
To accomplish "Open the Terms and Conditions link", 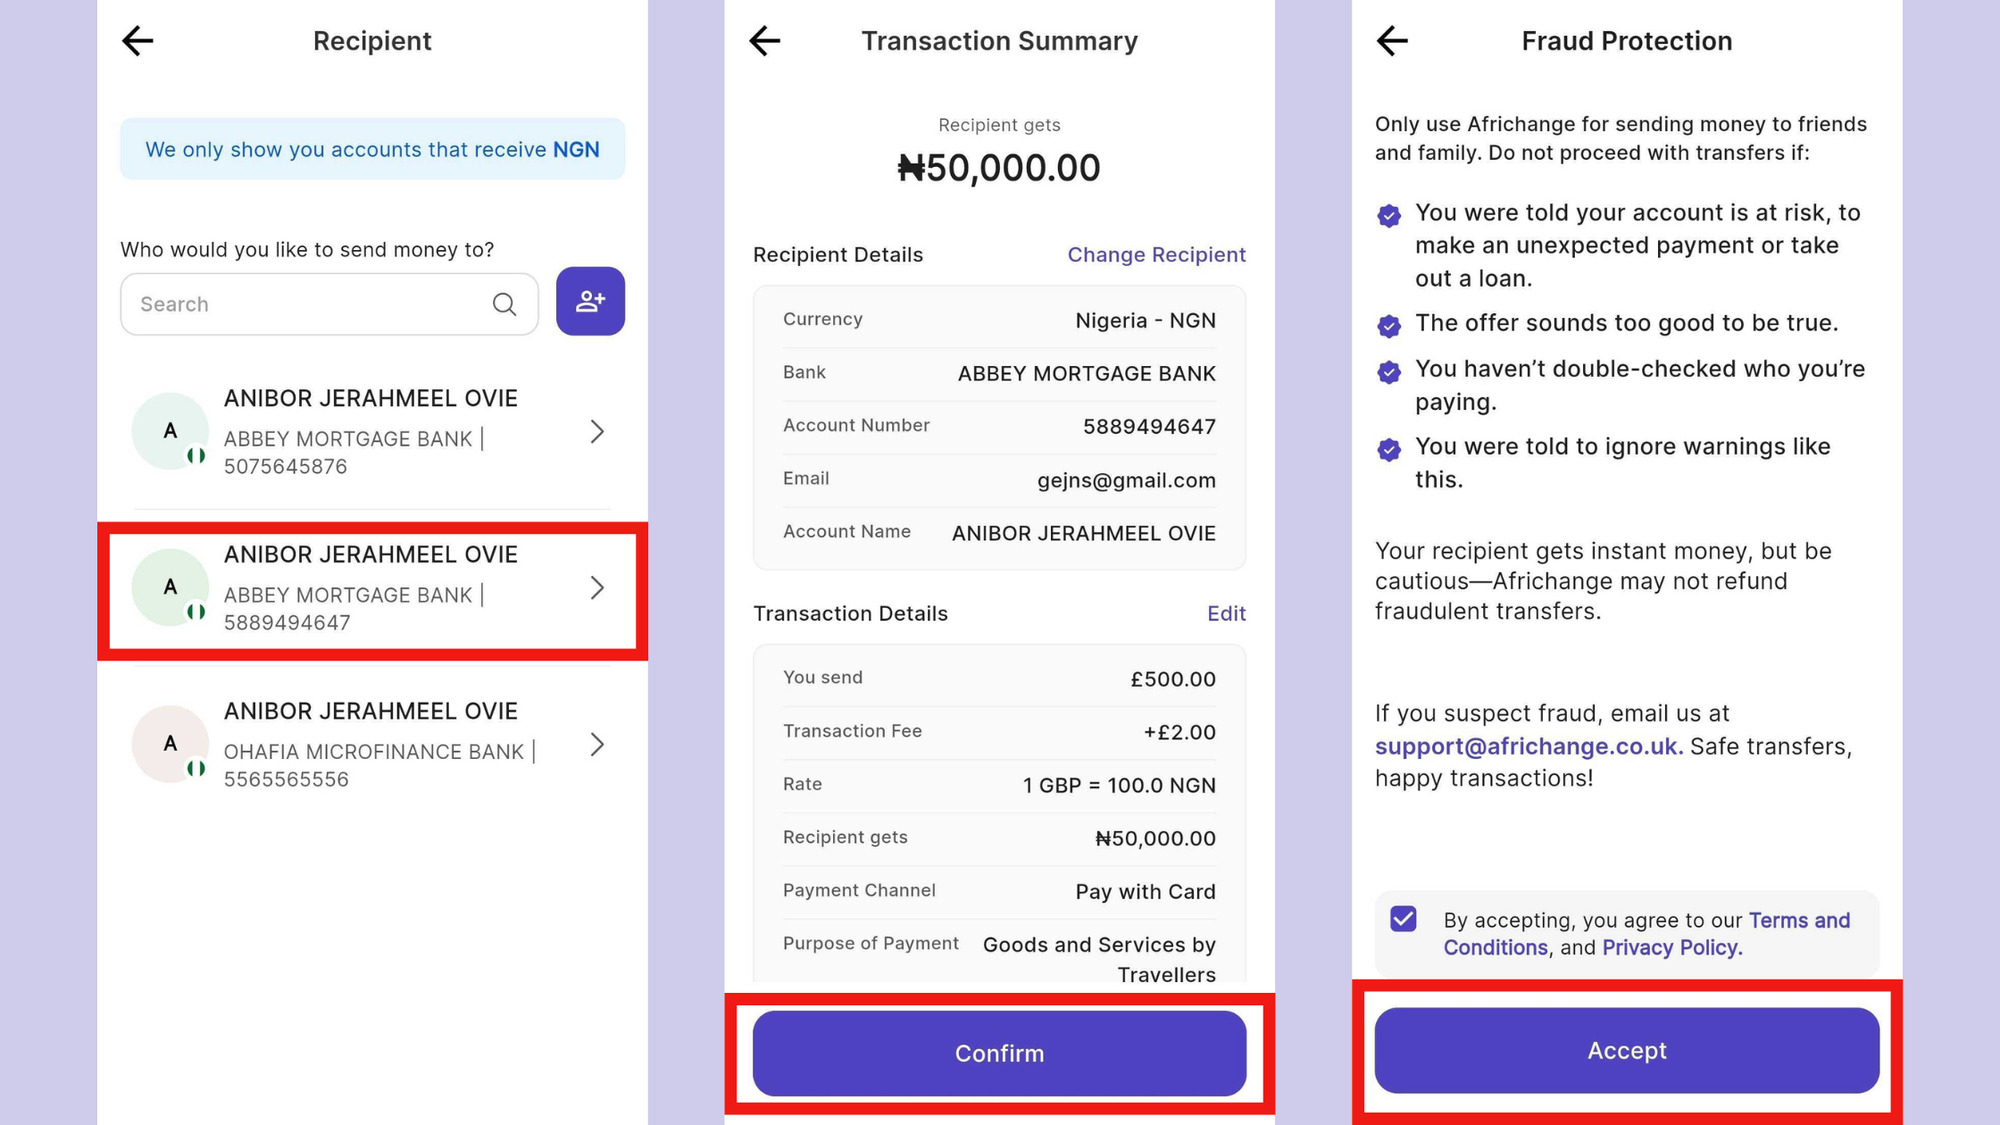I will [x=1646, y=934].
